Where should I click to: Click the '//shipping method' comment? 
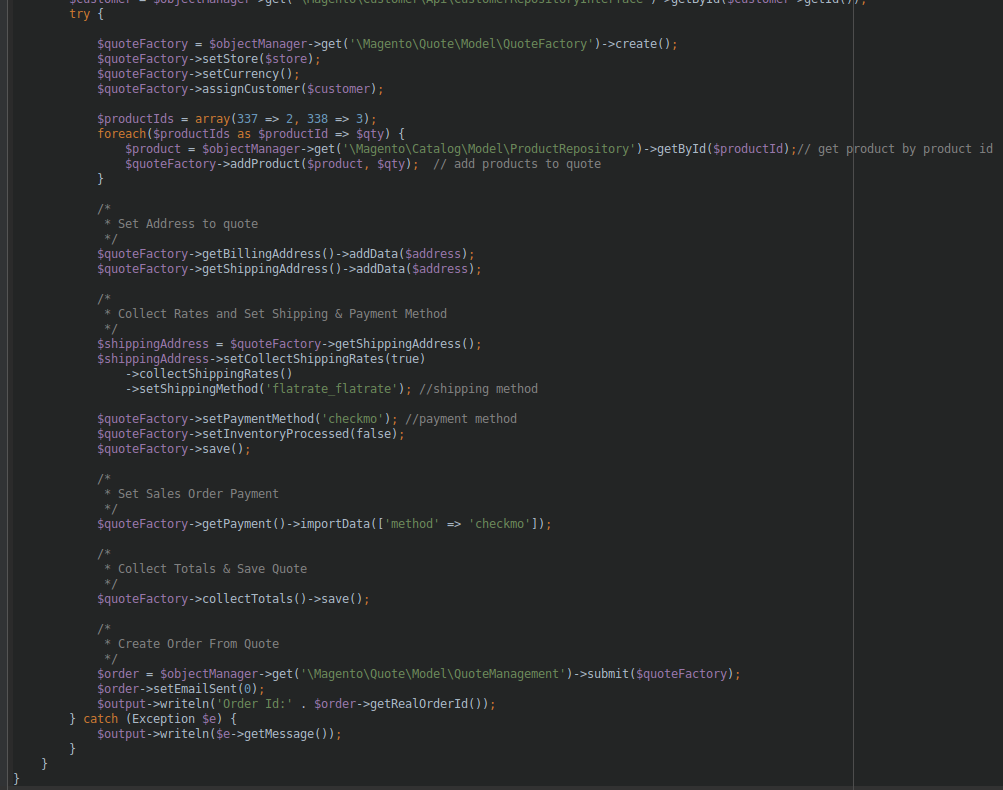[478, 389]
